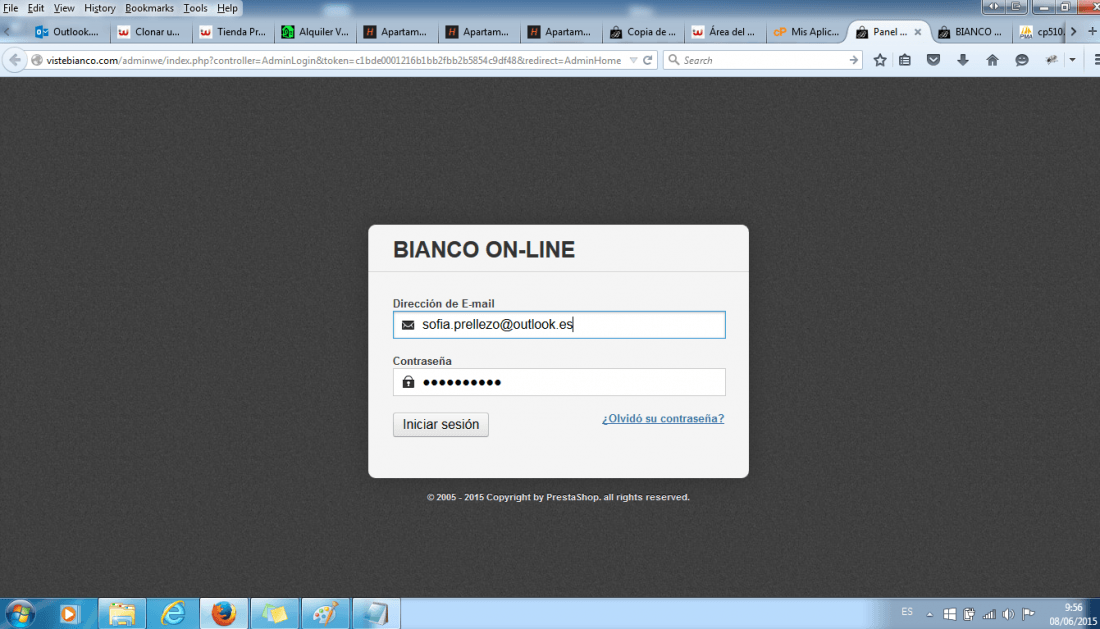Screen dimensions: 1100x629
Task: Open the Windows Start menu
Action: pyautogui.click(x=20, y=614)
